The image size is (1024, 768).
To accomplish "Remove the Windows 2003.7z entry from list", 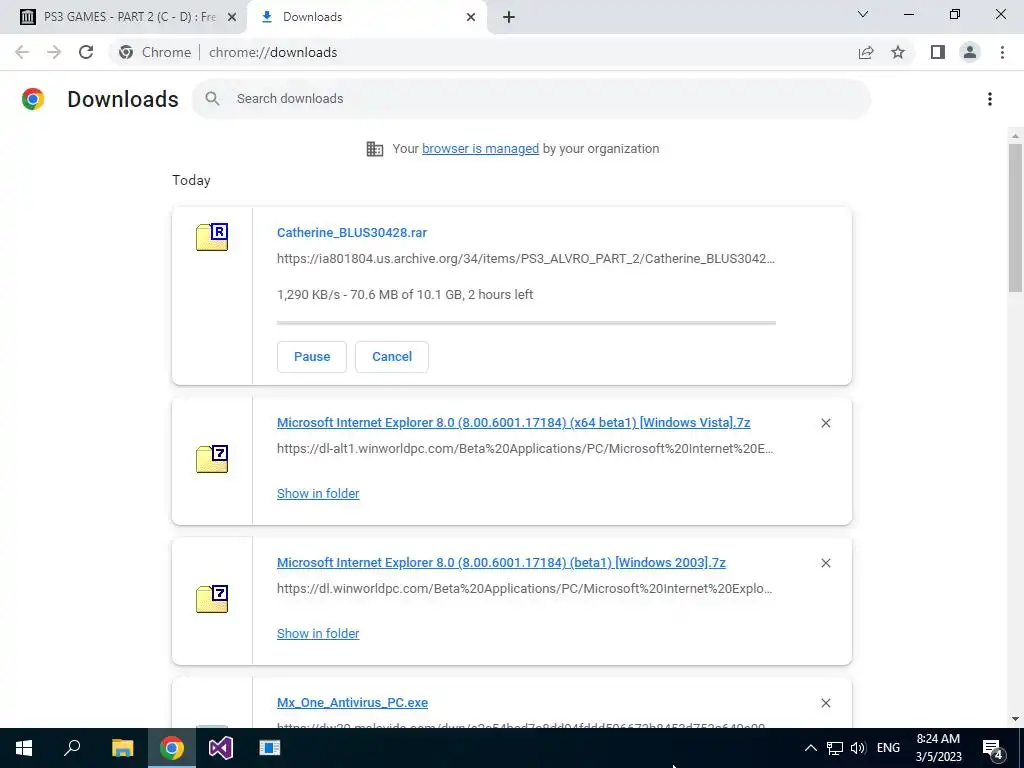I will pos(825,563).
